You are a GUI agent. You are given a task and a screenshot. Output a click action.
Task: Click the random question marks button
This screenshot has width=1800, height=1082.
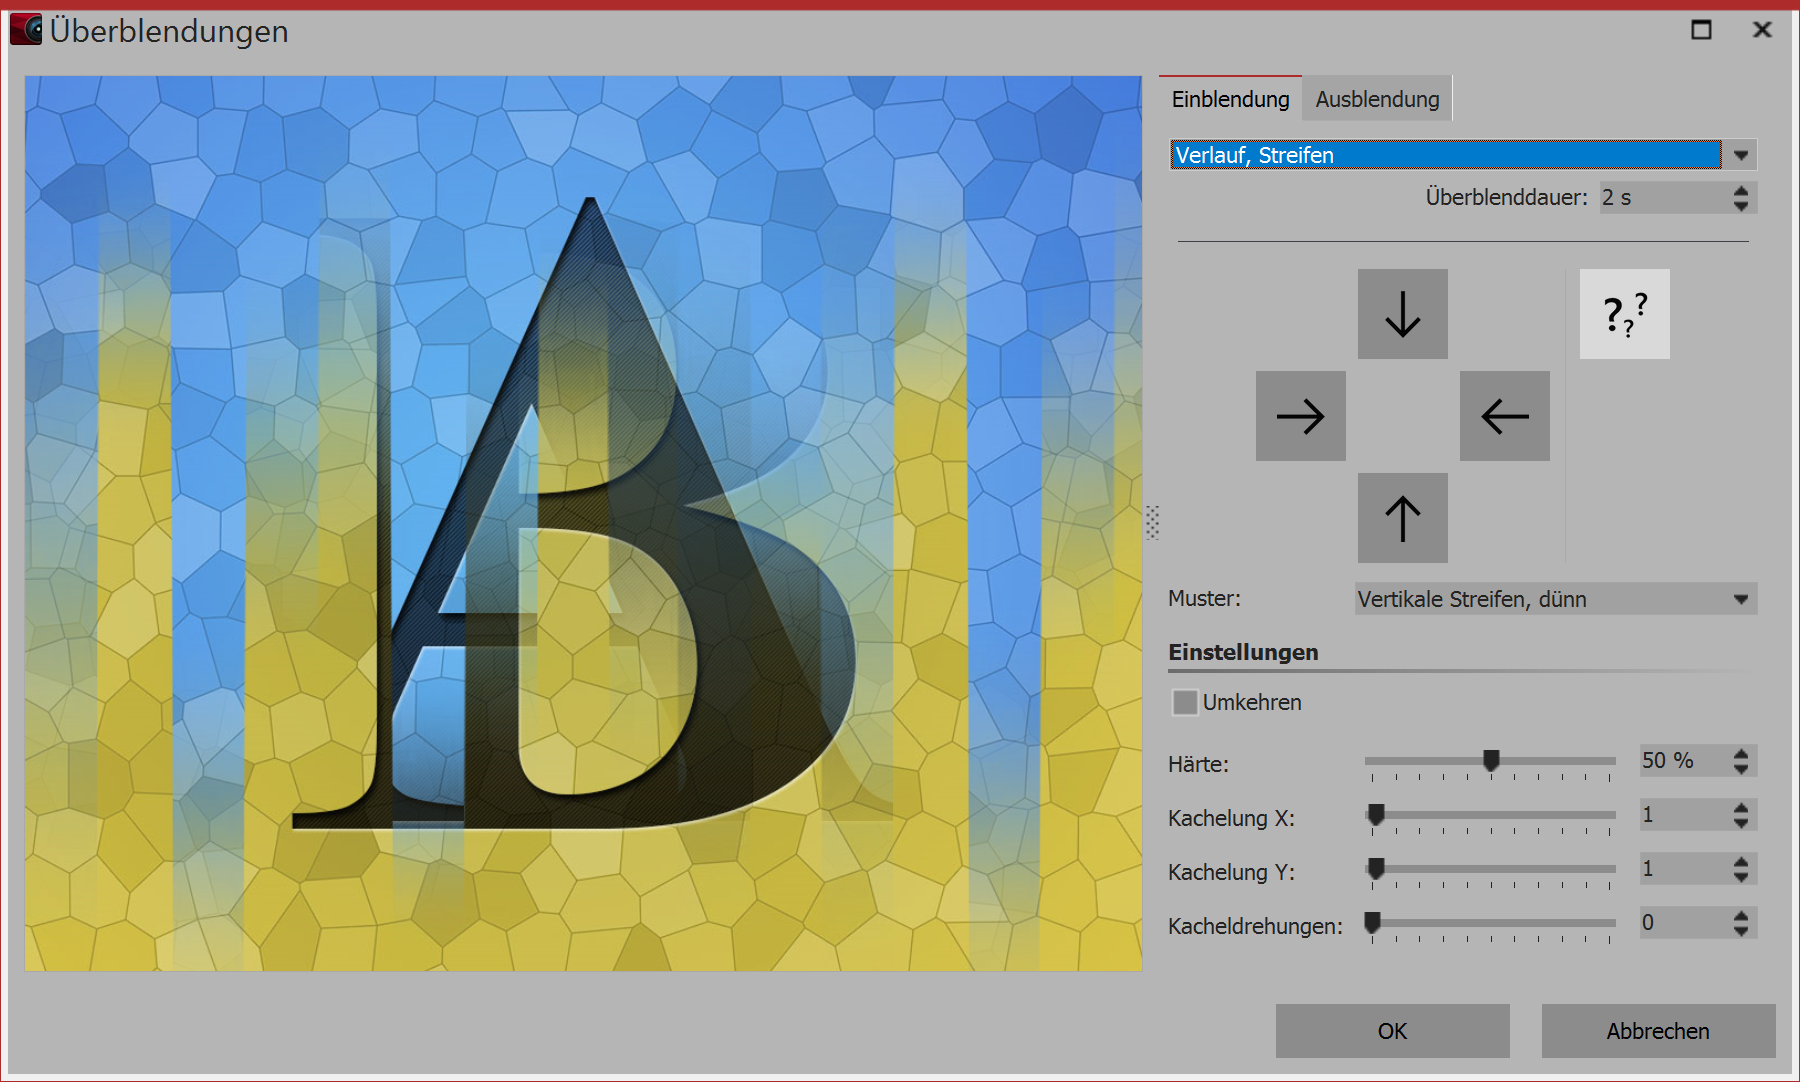click(x=1624, y=314)
